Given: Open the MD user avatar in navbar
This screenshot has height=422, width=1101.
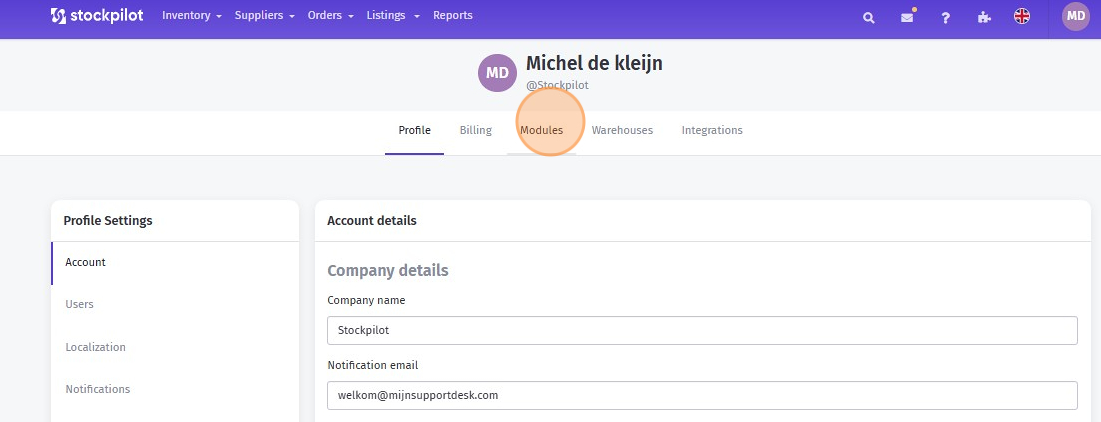Looking at the screenshot, I should pyautogui.click(x=1076, y=16).
